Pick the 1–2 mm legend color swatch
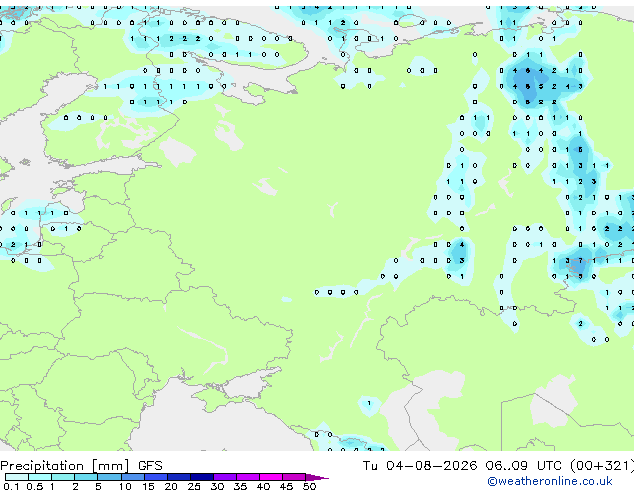Viewport: 634px width, 490px height. [x=63, y=477]
